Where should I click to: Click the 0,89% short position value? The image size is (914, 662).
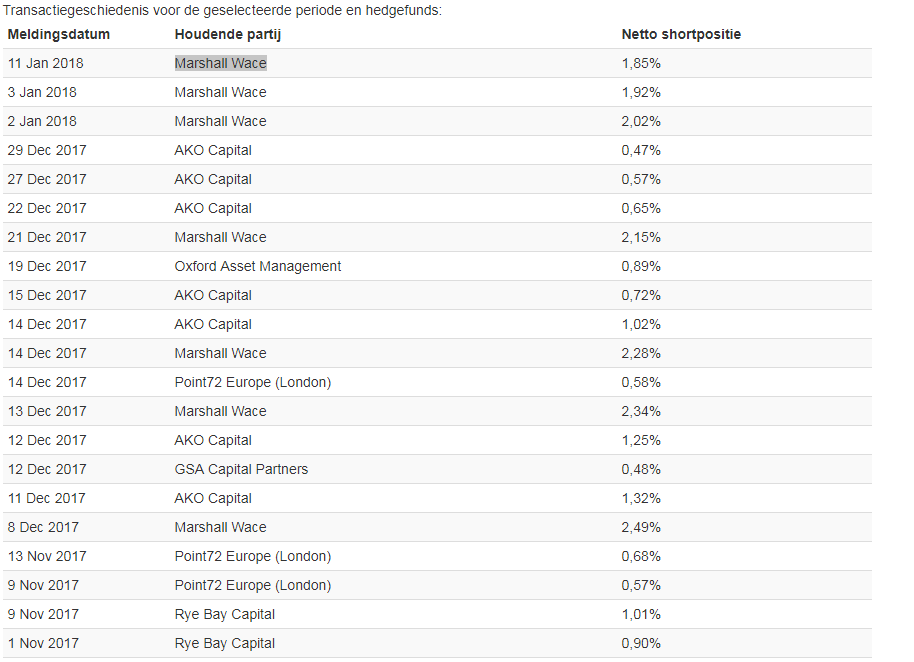[x=641, y=266]
